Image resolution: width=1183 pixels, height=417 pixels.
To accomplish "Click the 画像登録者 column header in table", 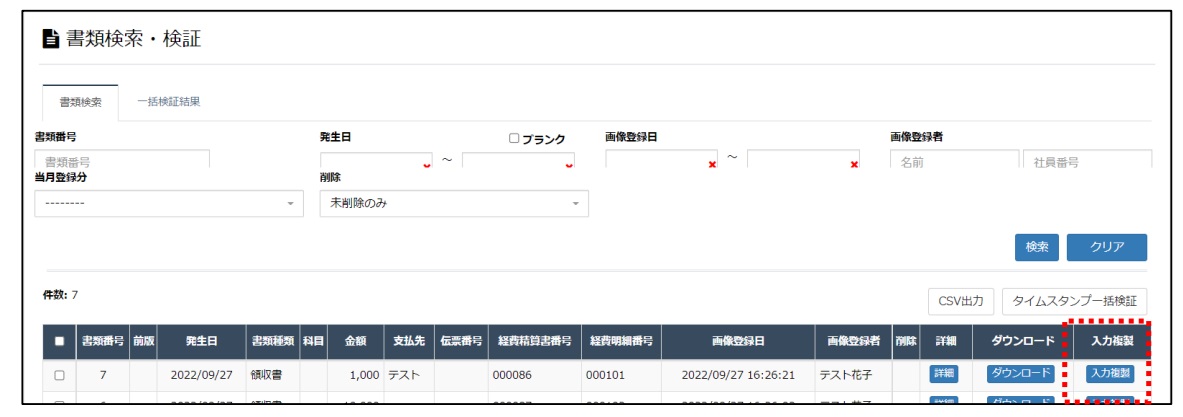I will (x=853, y=341).
